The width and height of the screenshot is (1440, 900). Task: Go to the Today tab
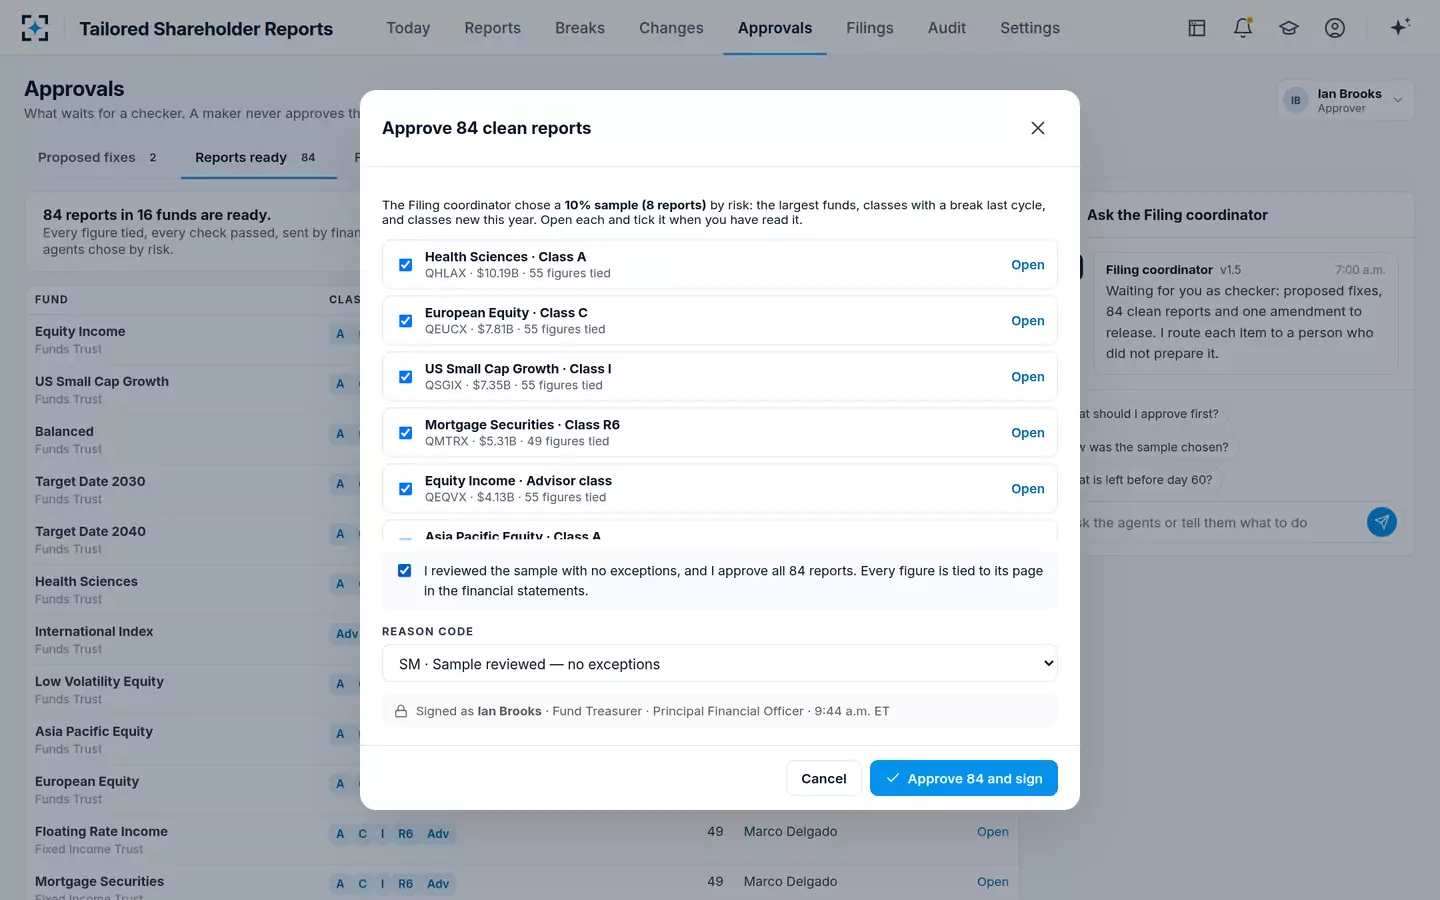[408, 28]
